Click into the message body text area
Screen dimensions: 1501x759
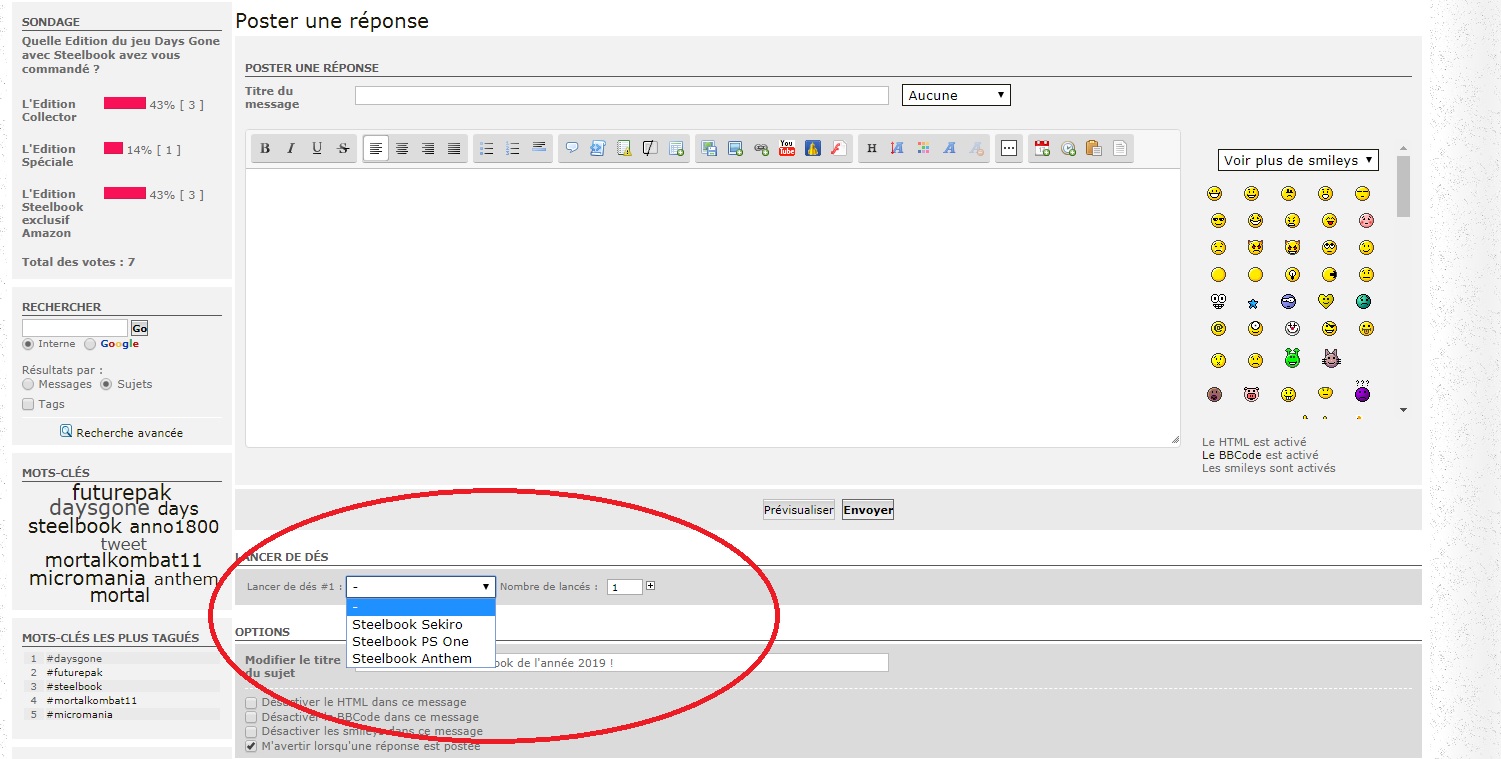click(x=713, y=307)
